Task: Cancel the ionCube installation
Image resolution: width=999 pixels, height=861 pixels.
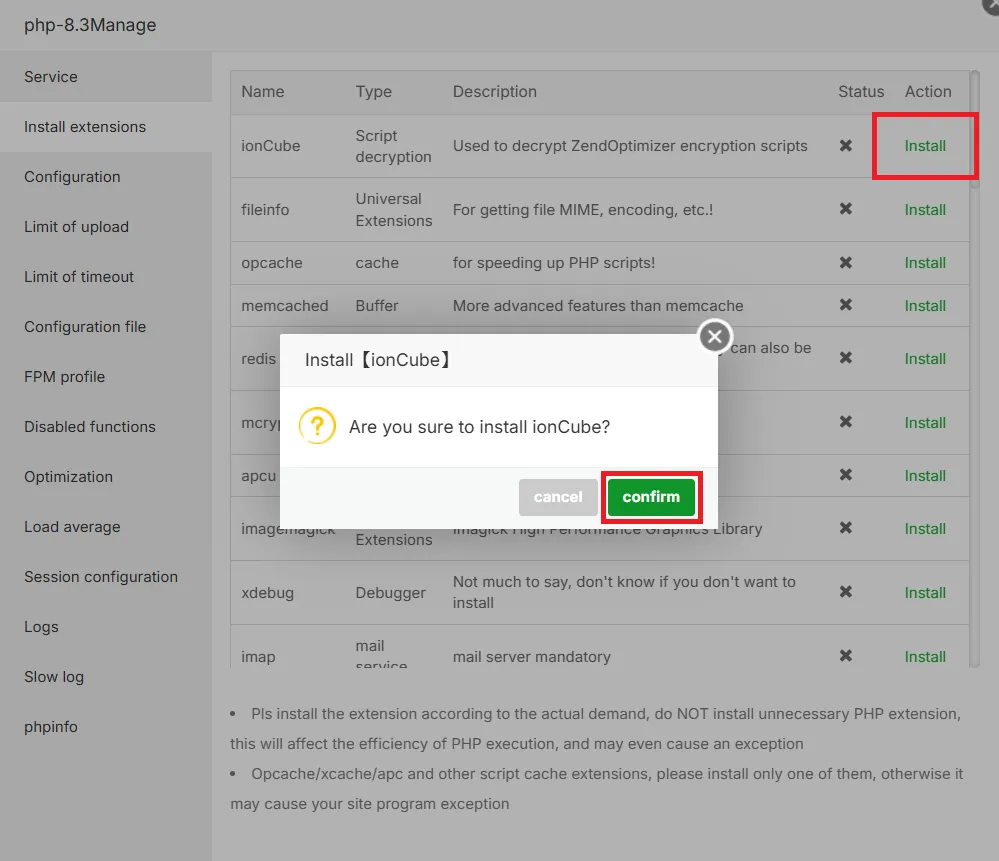Action: click(558, 496)
